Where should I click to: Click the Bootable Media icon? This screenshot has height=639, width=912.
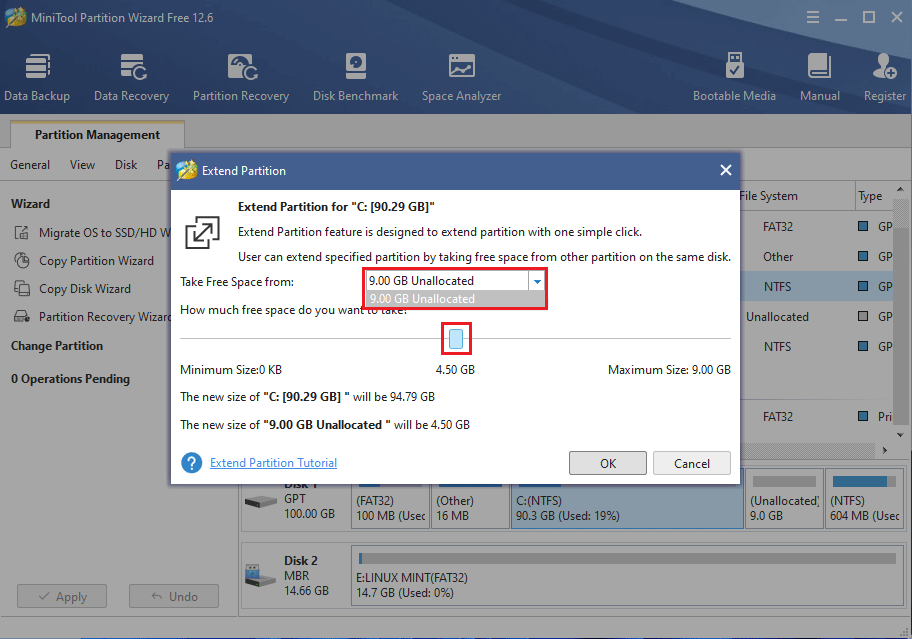click(735, 65)
